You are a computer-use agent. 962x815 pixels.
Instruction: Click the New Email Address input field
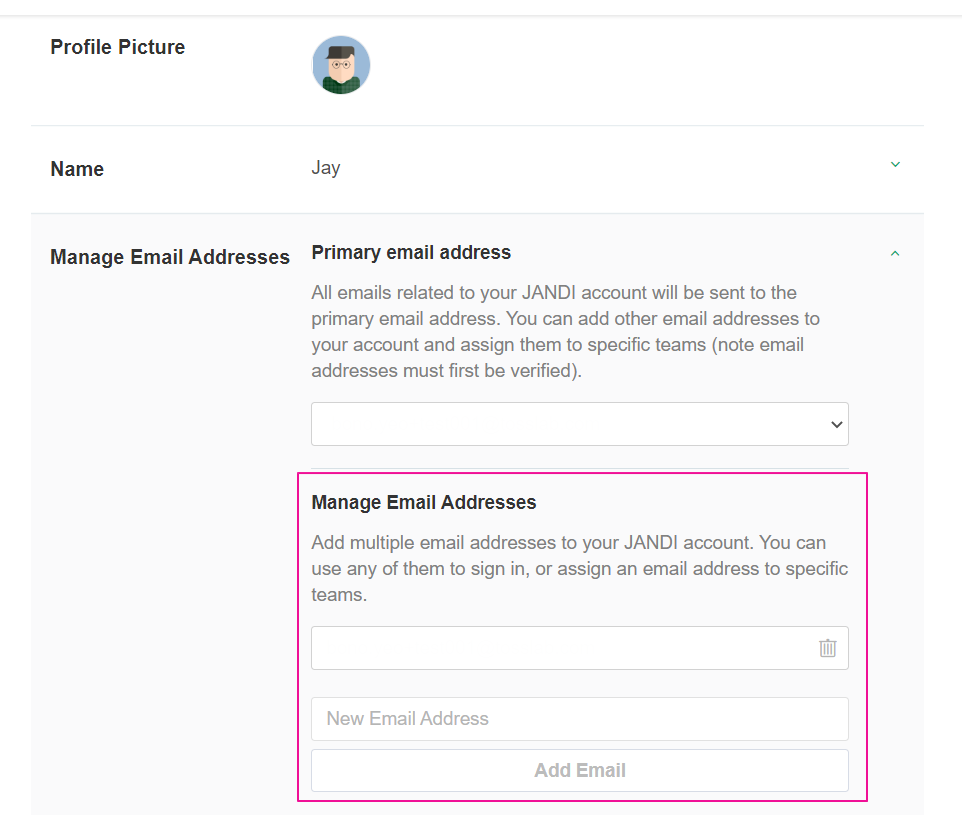(x=580, y=719)
